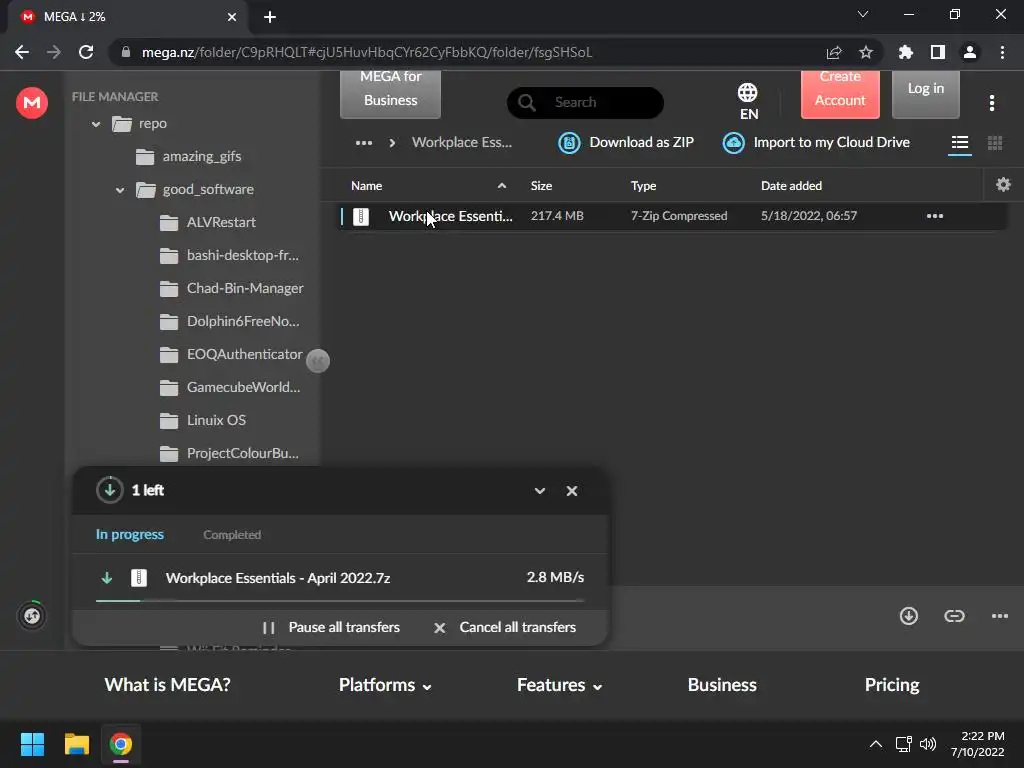
Task: Change language via globe EN icon
Action: coord(748,101)
